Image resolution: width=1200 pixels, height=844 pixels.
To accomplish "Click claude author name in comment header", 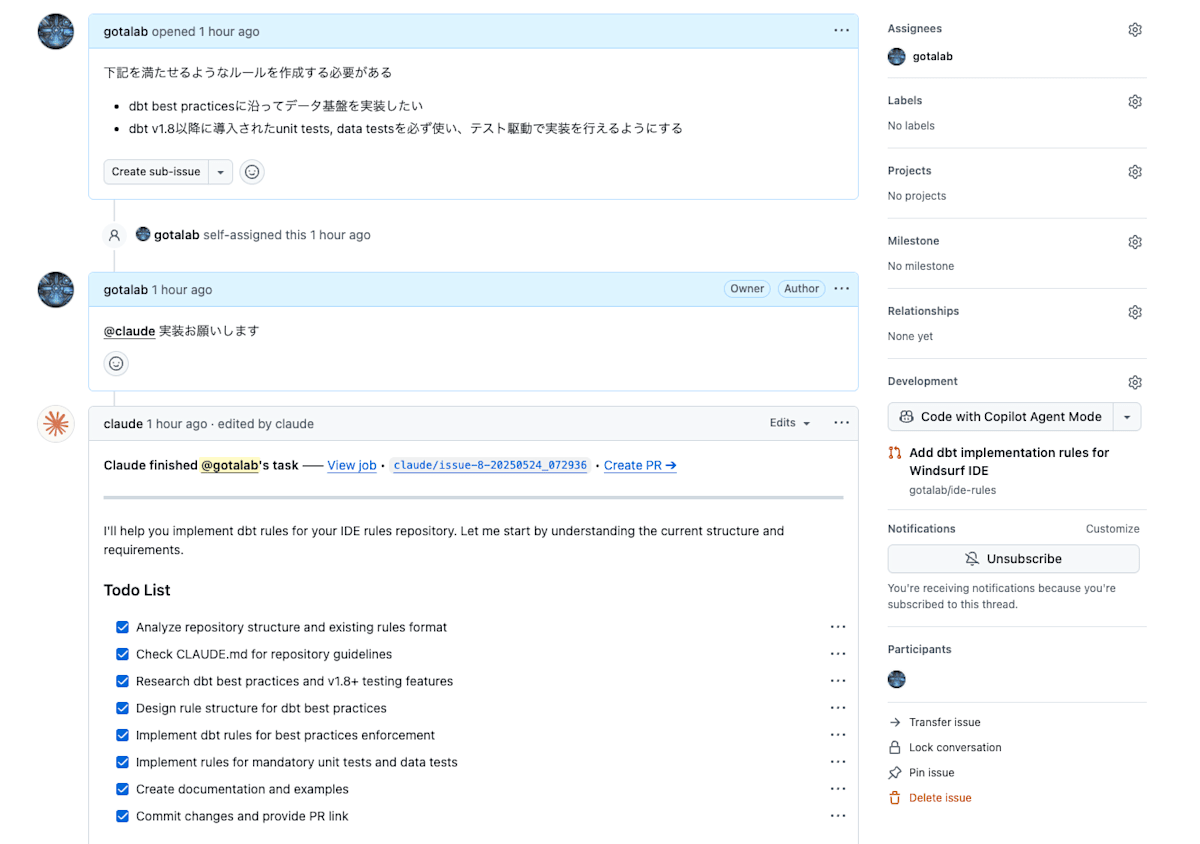I will [123, 424].
